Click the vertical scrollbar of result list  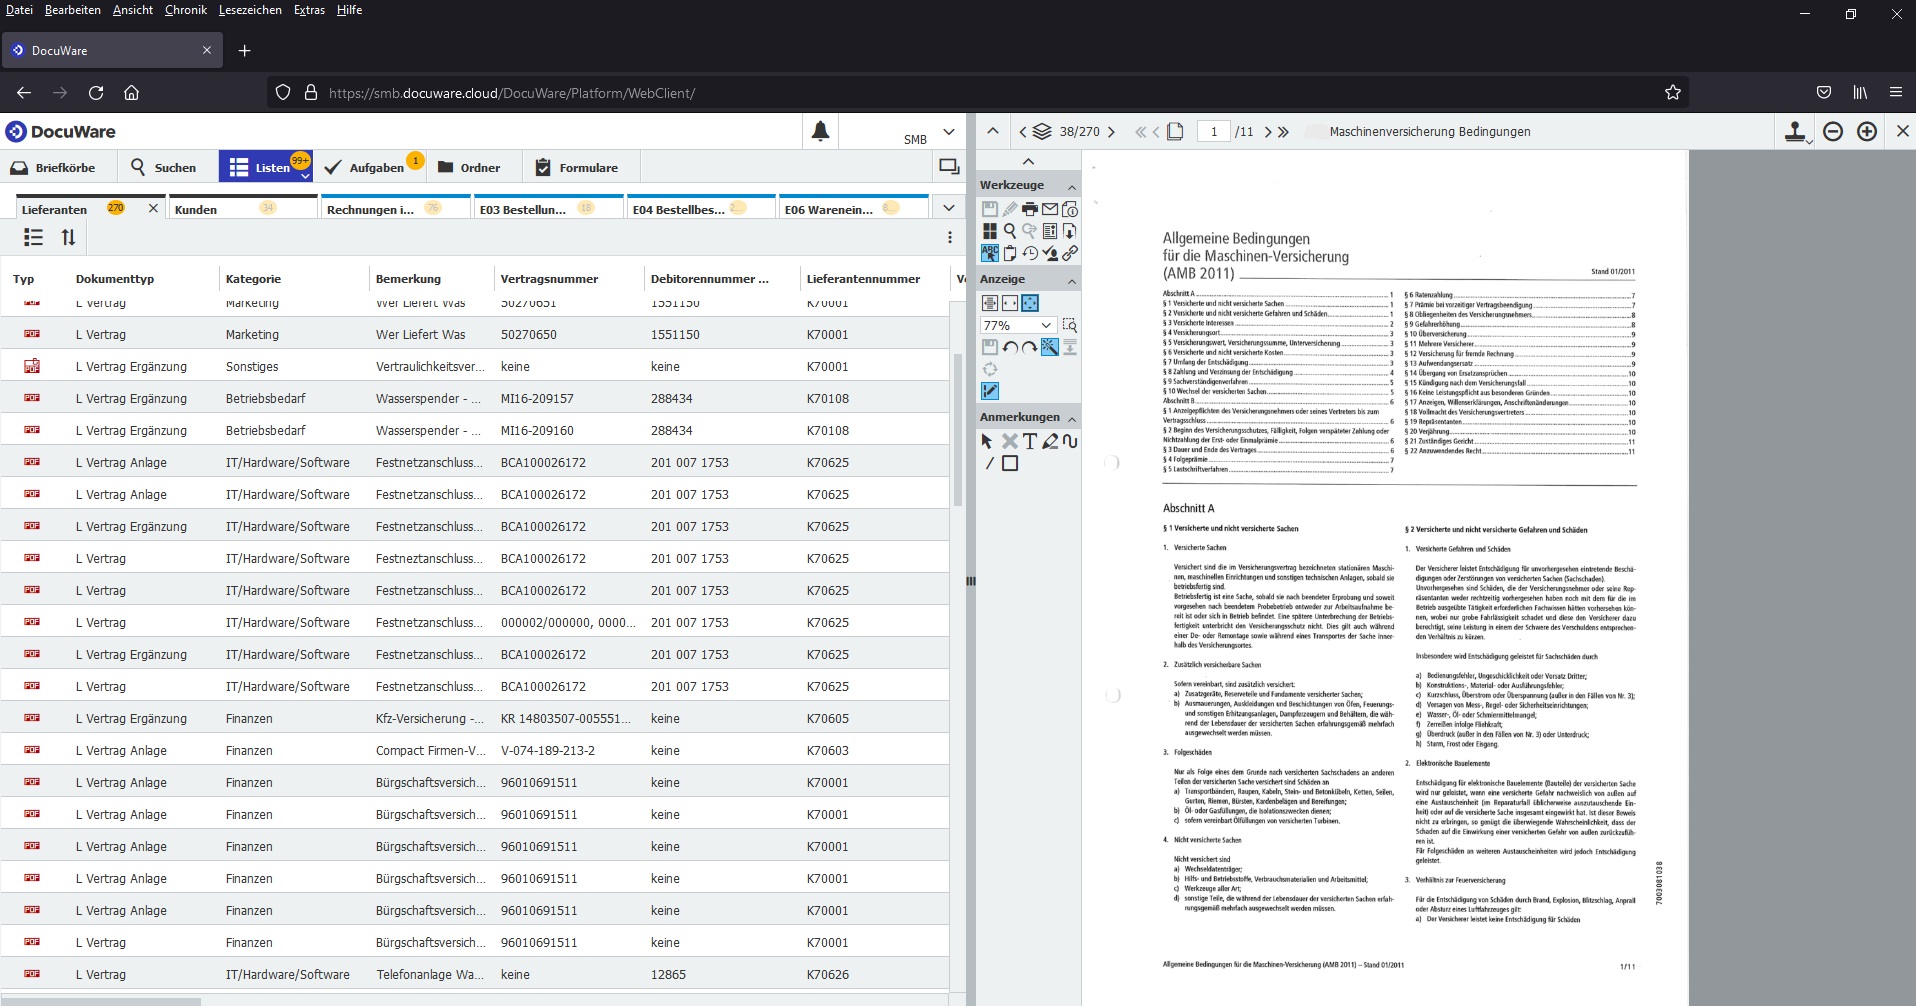tap(957, 430)
